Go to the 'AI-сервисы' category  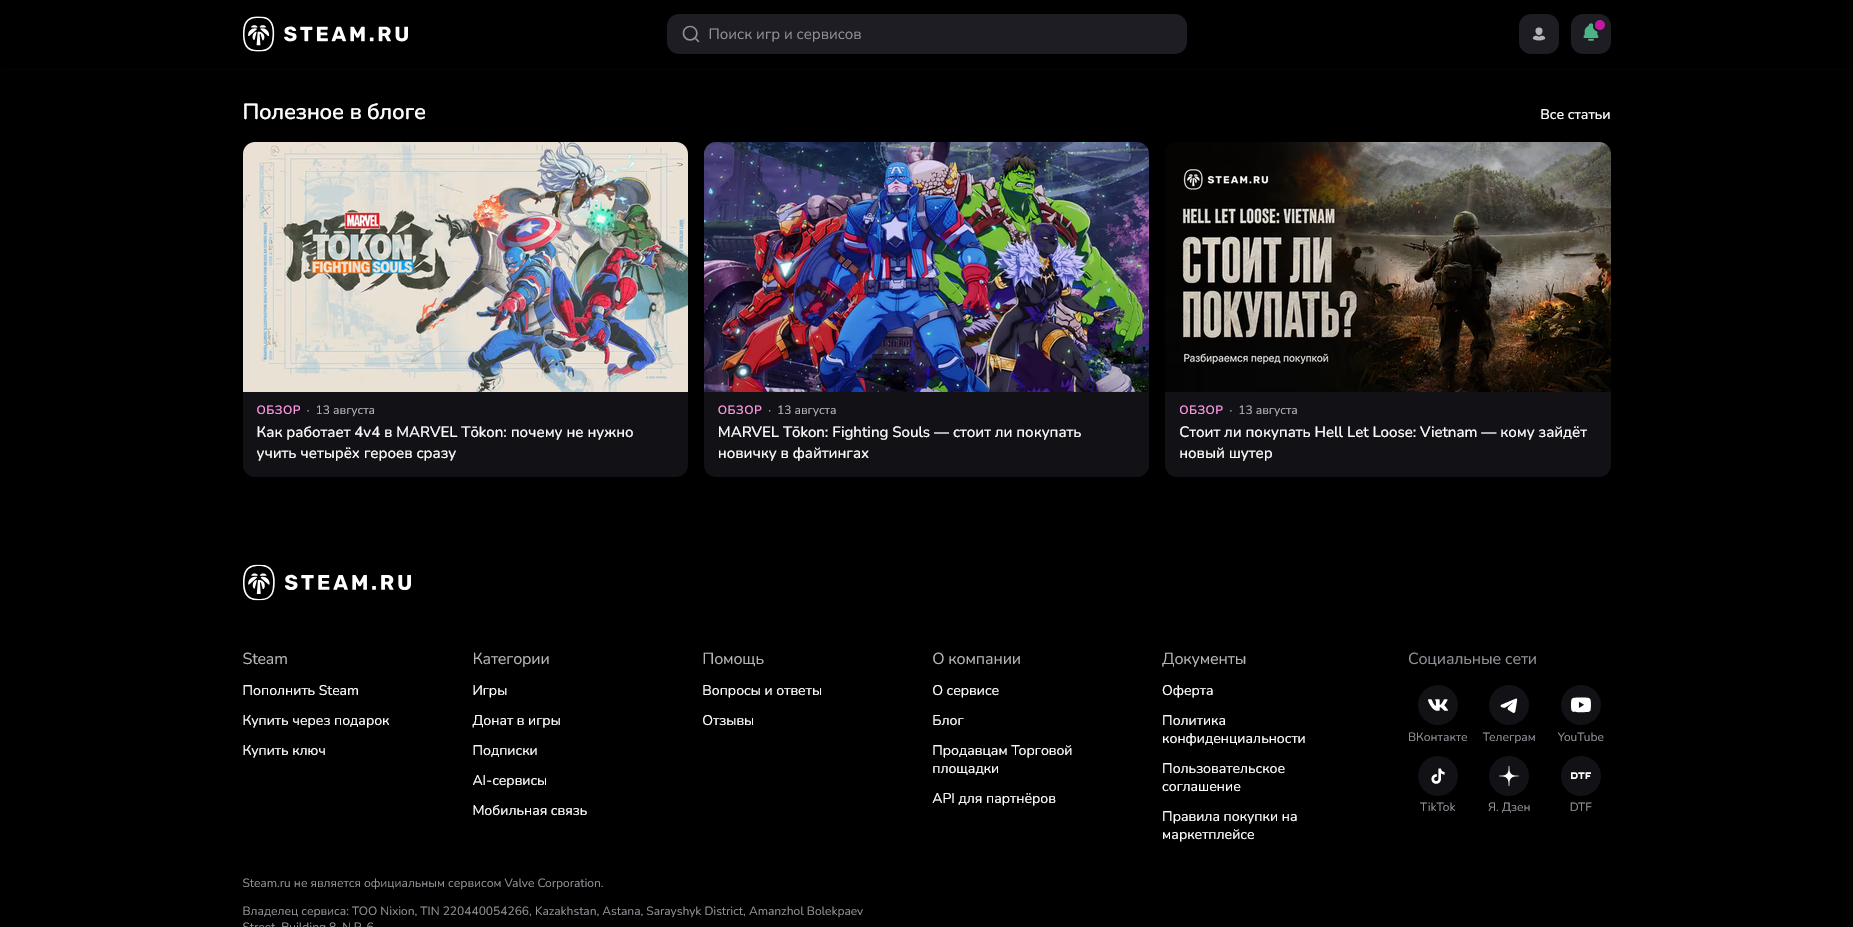coord(509,780)
